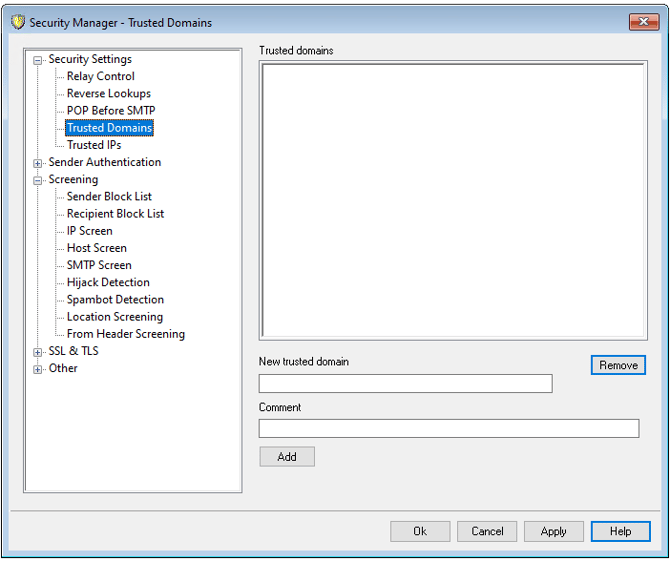
Task: Expand the SSL & TLS node
Action: [x=38, y=352]
